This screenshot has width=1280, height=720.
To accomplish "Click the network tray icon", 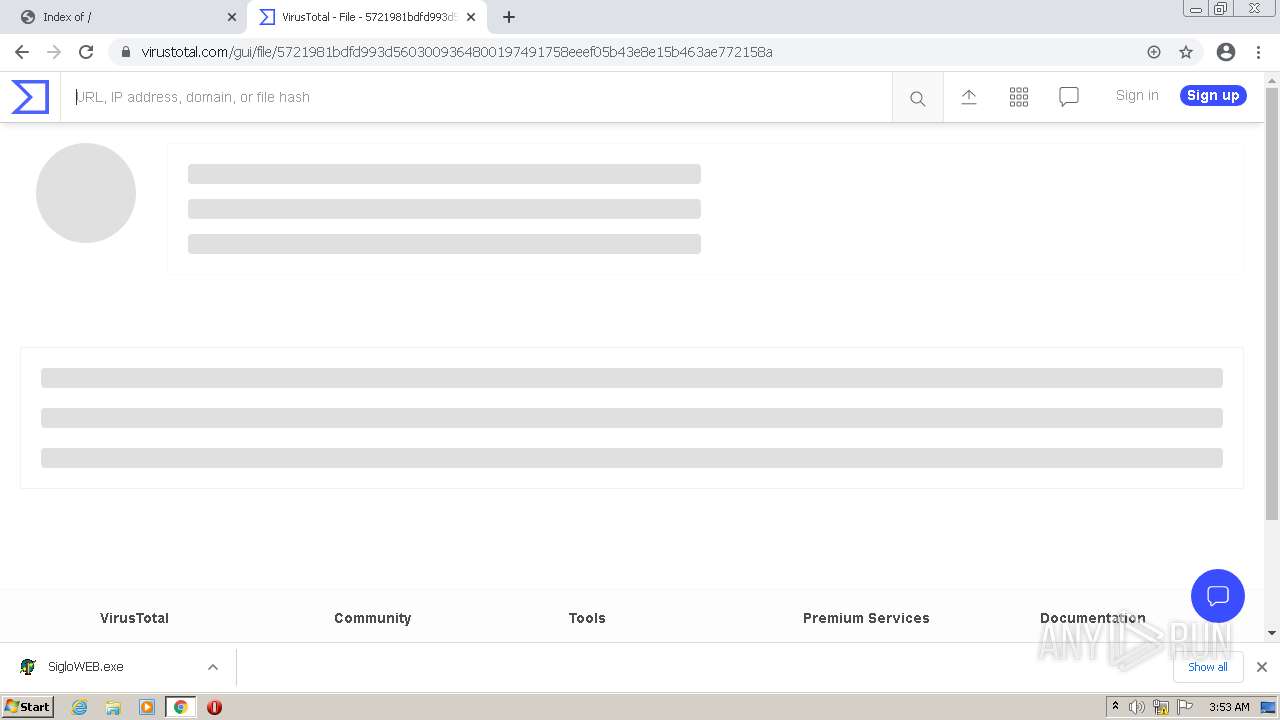I will [x=1161, y=707].
